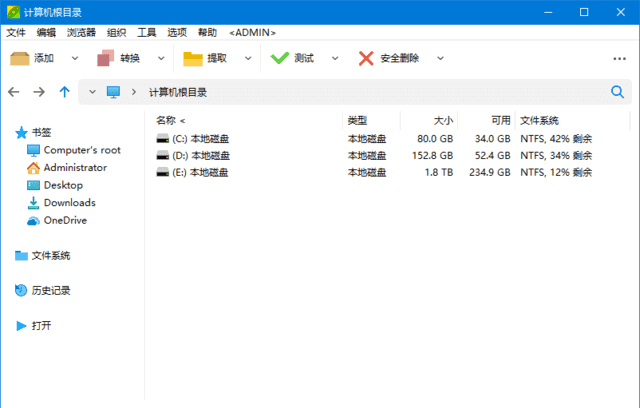Screen dimensions: 640x408
Task: Click the Desktop bookmark icon
Action: tap(33, 185)
